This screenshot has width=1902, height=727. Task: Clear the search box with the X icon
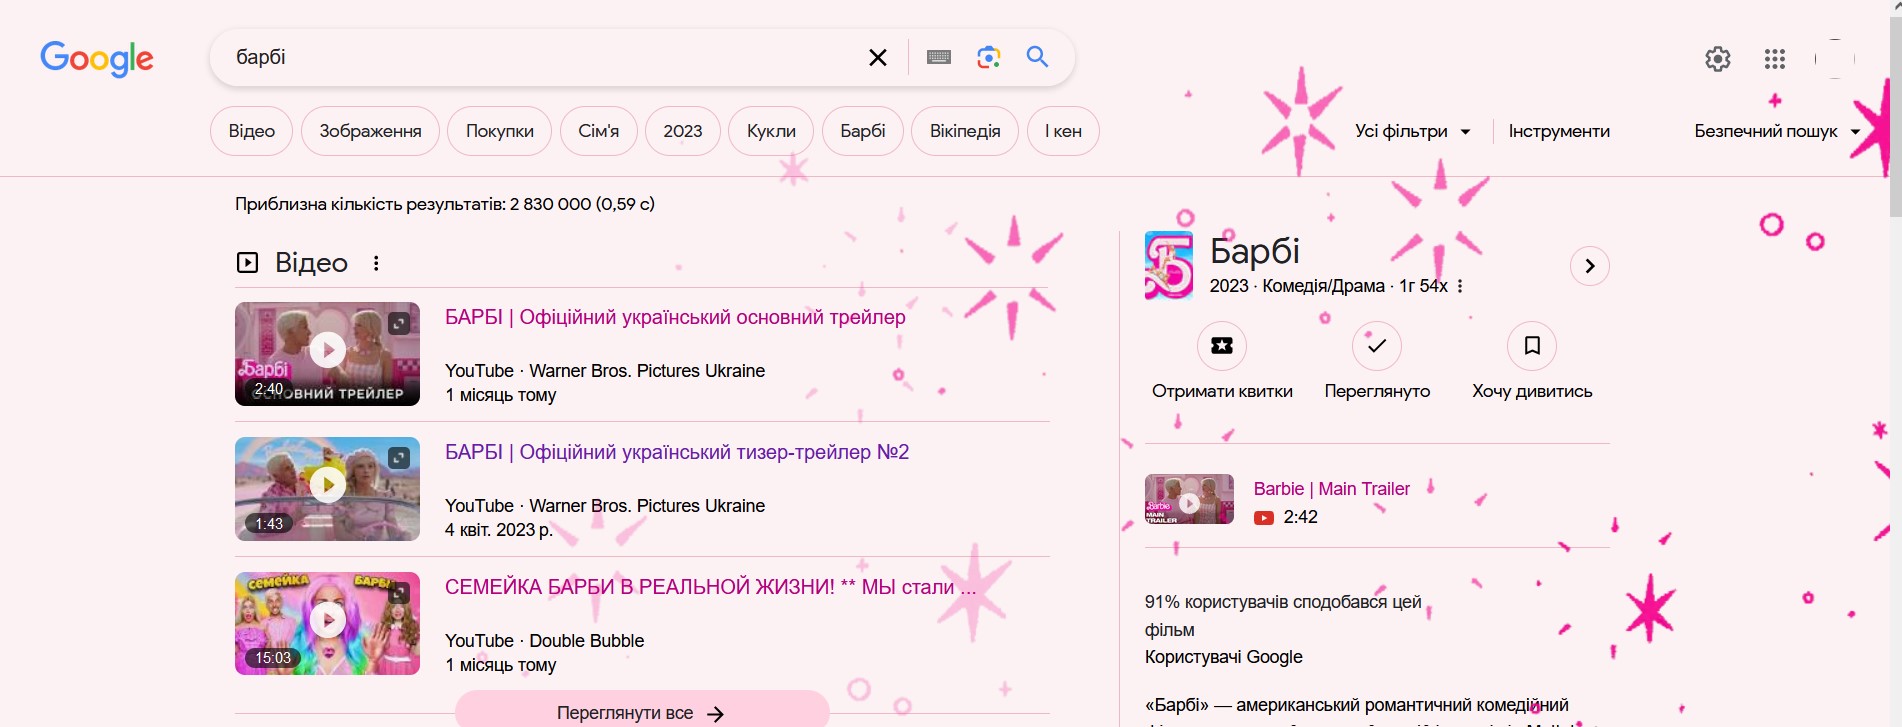pos(877,58)
